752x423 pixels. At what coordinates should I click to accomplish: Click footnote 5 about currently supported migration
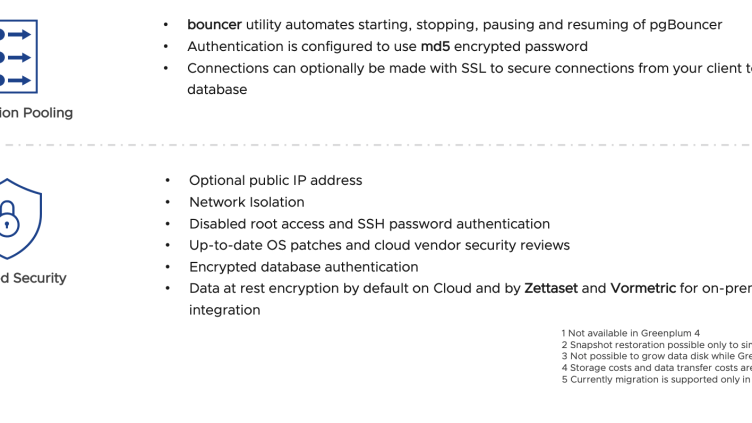click(656, 380)
